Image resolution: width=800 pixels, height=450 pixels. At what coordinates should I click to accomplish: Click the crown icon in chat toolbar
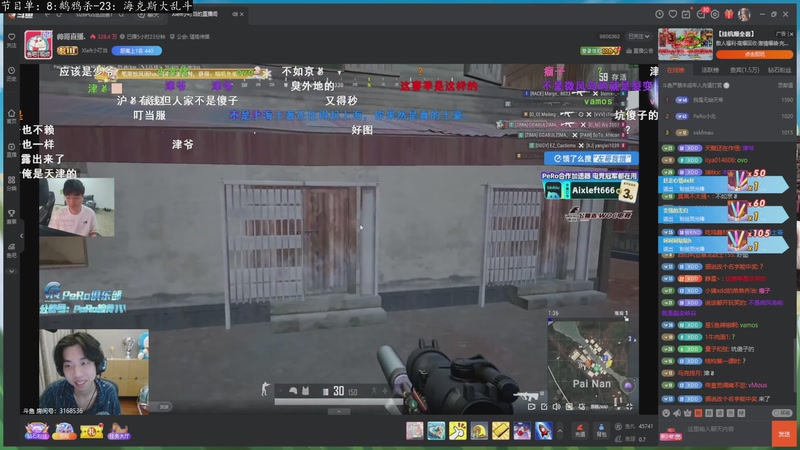click(687, 413)
